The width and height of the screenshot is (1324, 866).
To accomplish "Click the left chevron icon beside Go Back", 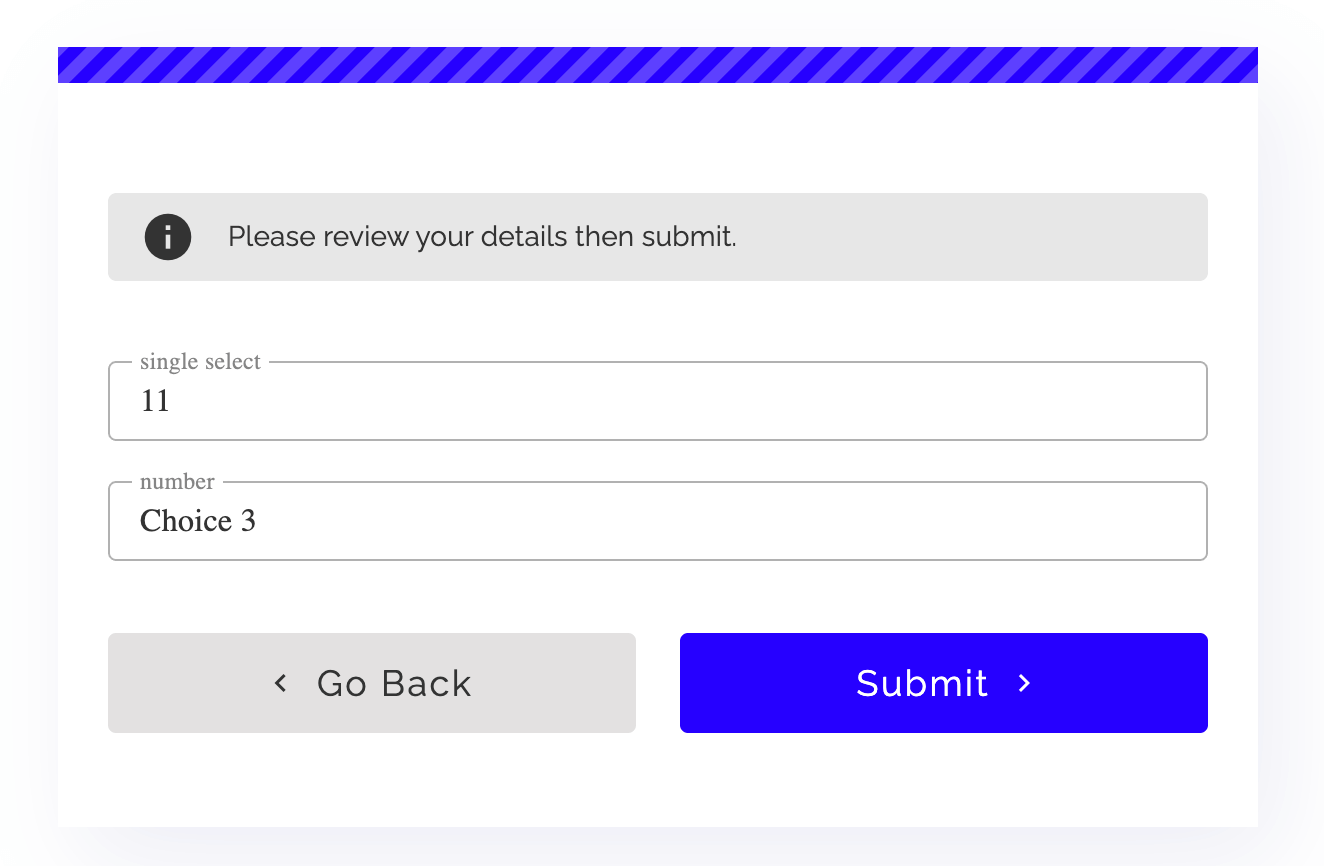I will [x=281, y=683].
